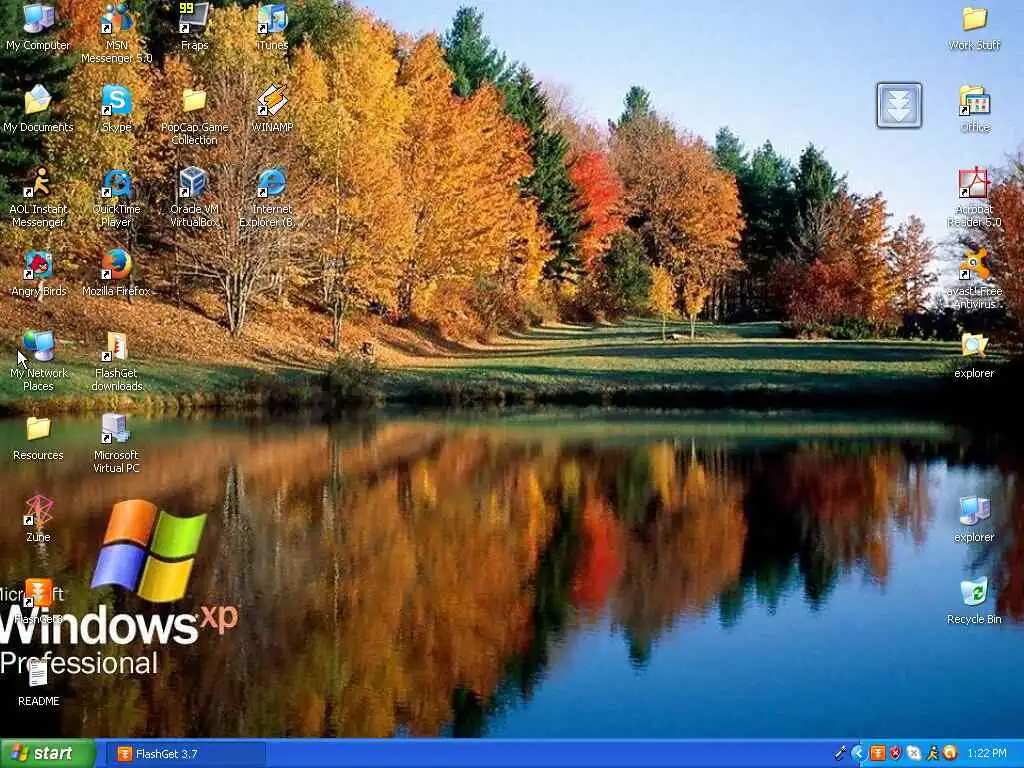Launch Acrobat Reader 5.0 shortcut
The height and width of the screenshot is (768, 1024).
(x=974, y=197)
